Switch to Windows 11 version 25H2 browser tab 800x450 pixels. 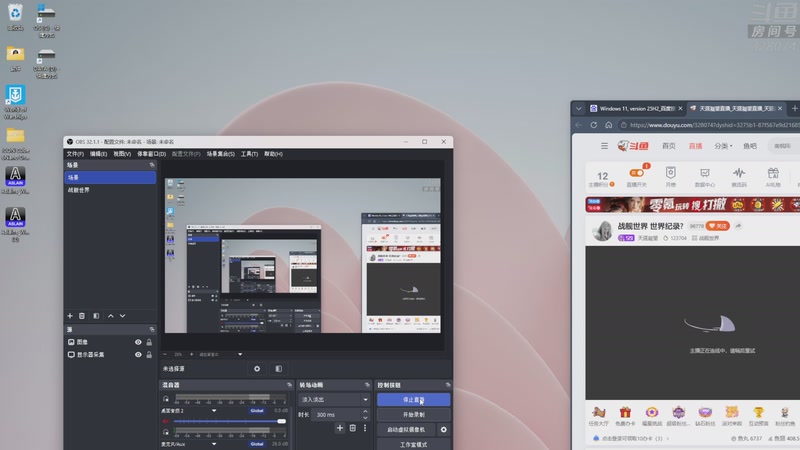pyautogui.click(x=636, y=108)
